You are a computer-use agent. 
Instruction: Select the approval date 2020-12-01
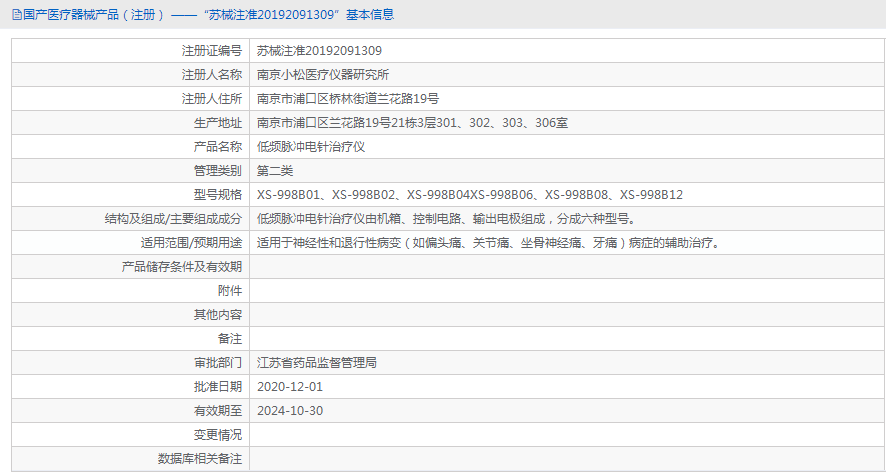[x=290, y=387]
